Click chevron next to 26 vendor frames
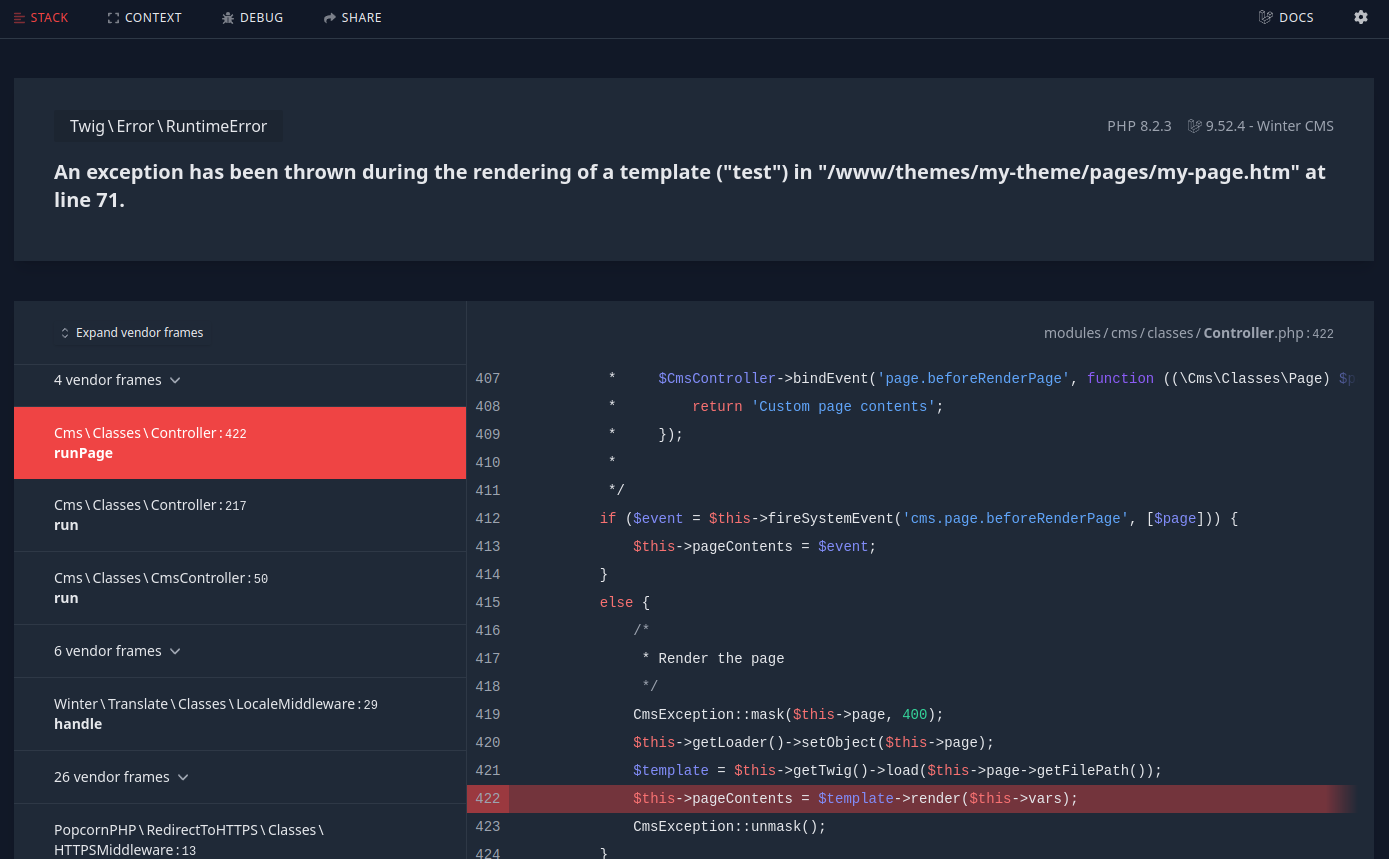 [183, 778]
